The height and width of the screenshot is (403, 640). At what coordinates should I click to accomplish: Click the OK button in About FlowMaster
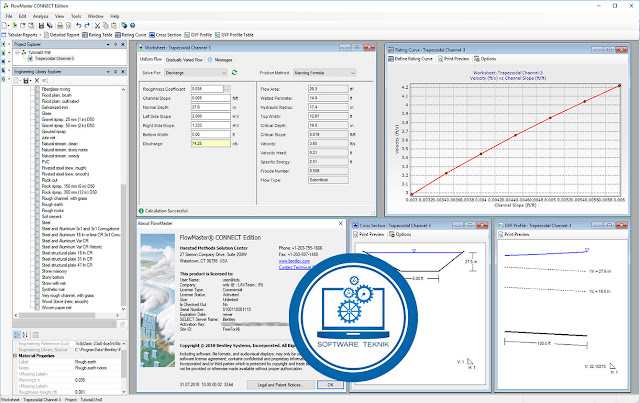point(330,385)
